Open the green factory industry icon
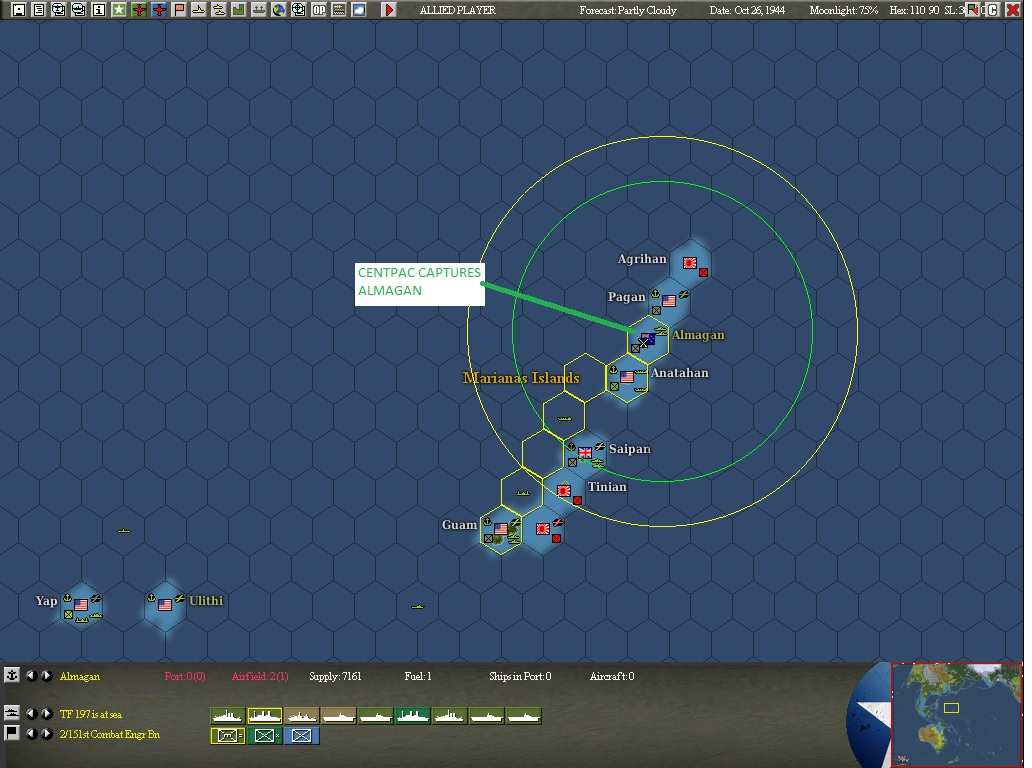The height and width of the screenshot is (768, 1032). pos(239,10)
